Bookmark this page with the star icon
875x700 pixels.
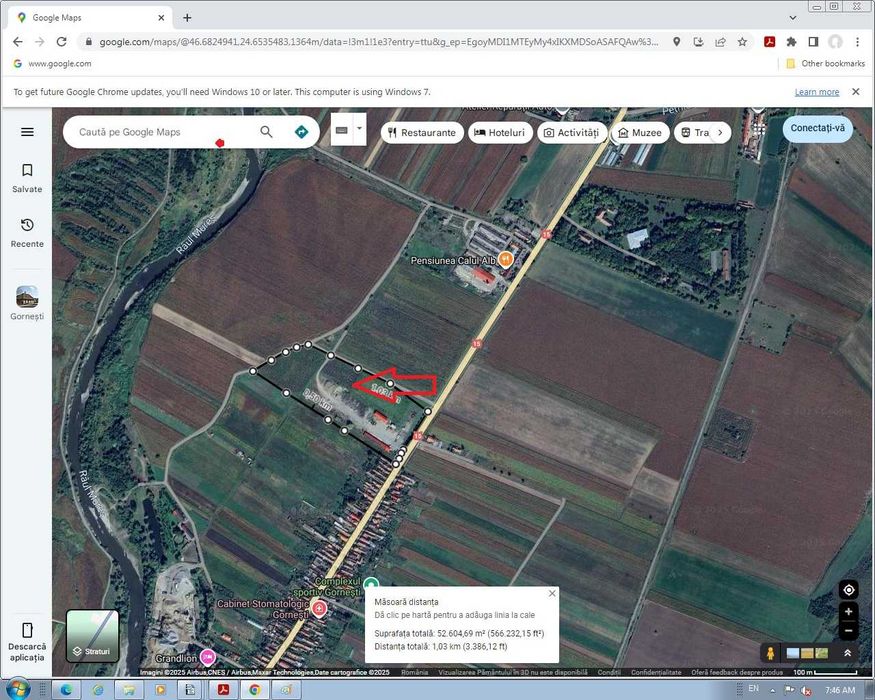(x=742, y=42)
